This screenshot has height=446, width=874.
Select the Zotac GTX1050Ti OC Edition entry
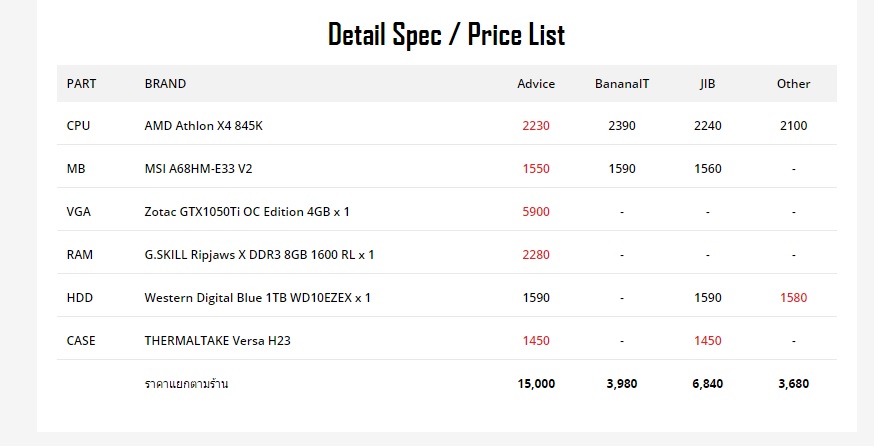coord(247,212)
